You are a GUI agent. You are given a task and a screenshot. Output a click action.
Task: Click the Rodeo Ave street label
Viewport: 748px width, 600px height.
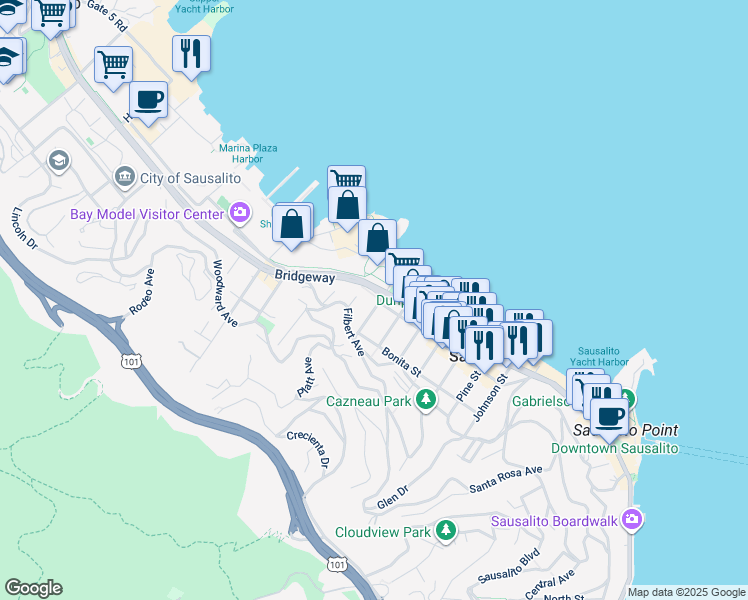(142, 292)
